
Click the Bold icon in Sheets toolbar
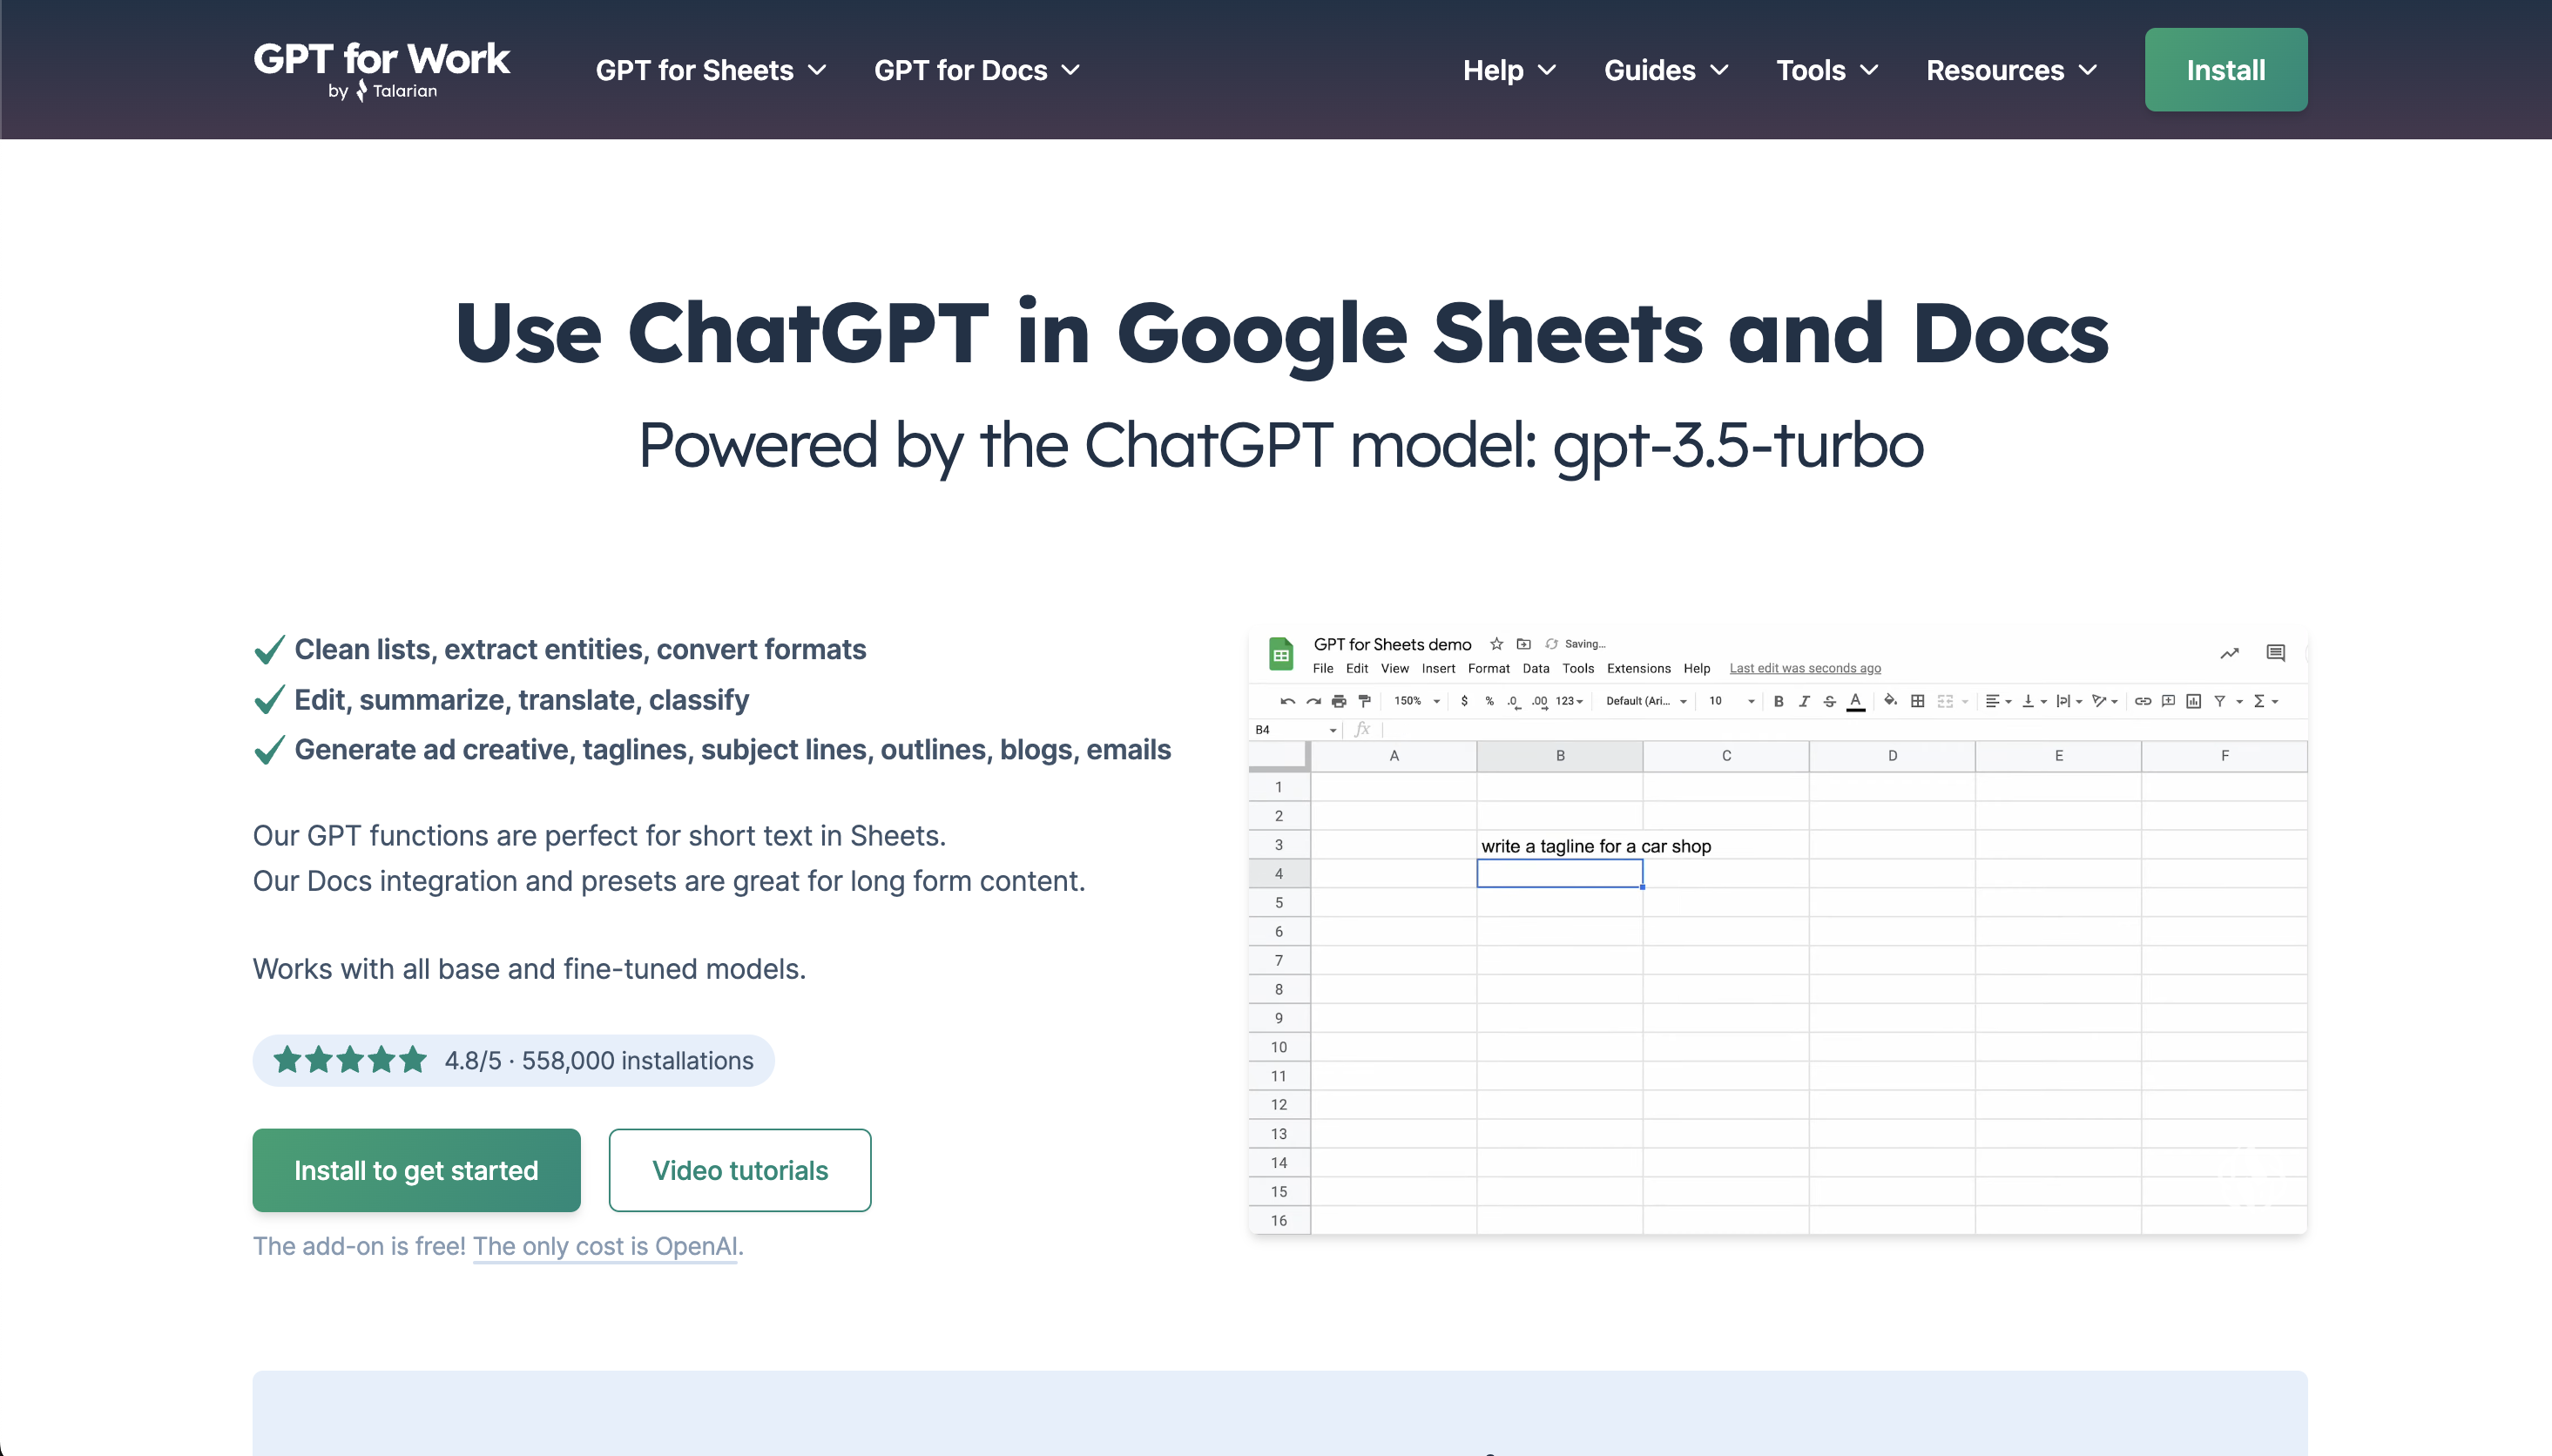[x=1778, y=701]
